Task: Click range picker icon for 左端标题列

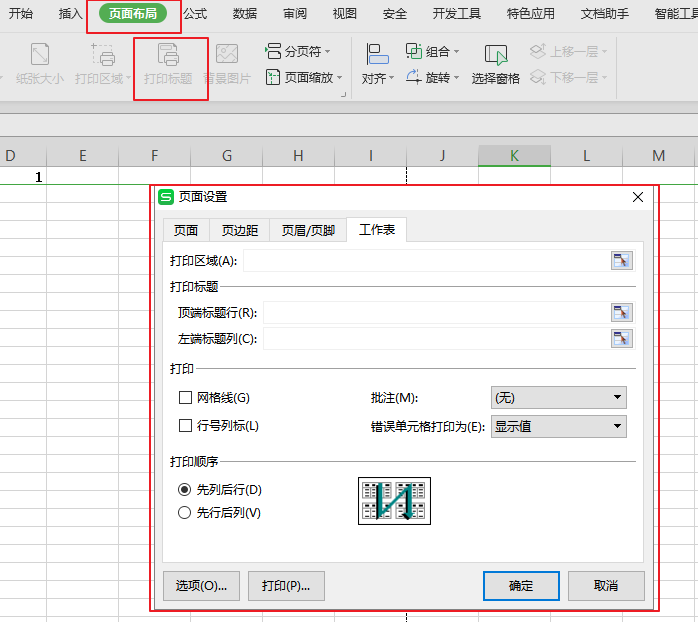Action: click(x=622, y=339)
